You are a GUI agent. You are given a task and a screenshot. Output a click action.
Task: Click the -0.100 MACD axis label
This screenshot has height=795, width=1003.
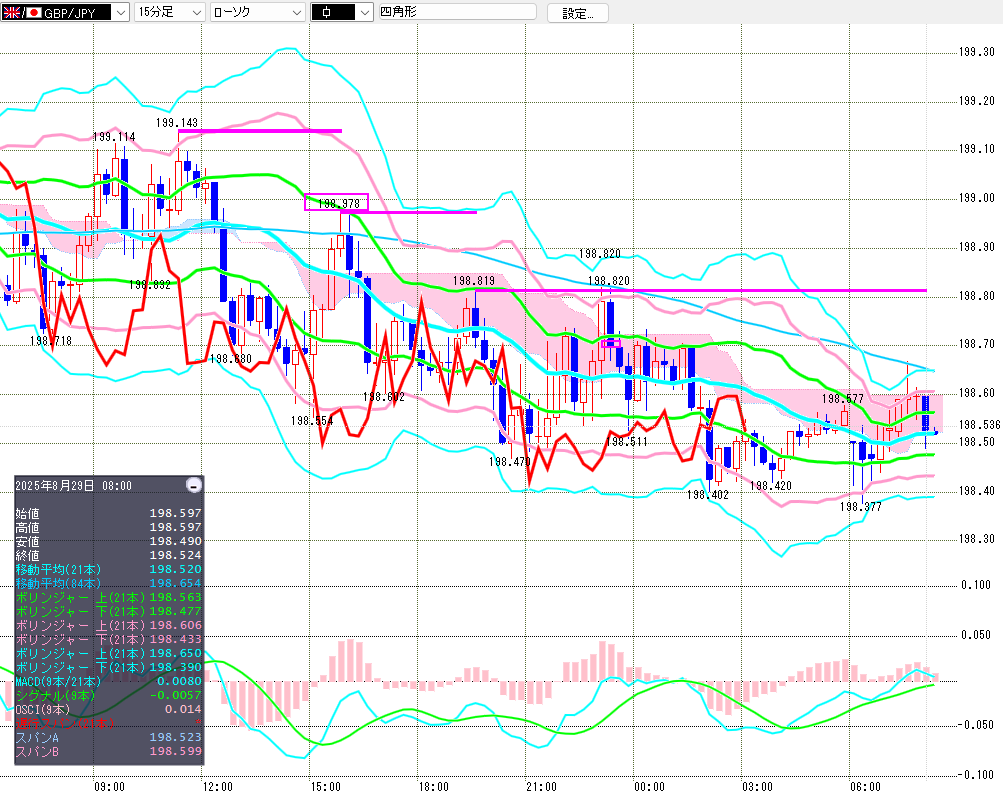pyautogui.click(x=975, y=775)
